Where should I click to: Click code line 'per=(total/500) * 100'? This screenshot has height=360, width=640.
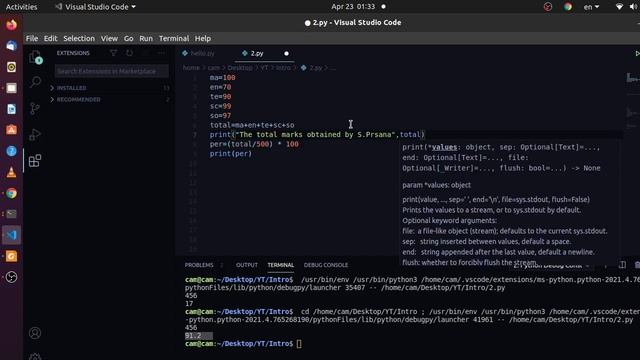pyautogui.click(x=254, y=144)
